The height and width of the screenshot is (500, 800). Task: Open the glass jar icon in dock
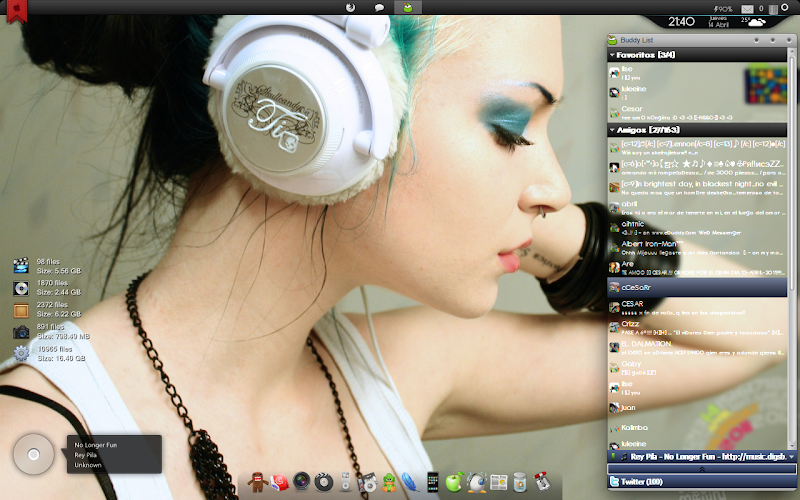tap(520, 482)
